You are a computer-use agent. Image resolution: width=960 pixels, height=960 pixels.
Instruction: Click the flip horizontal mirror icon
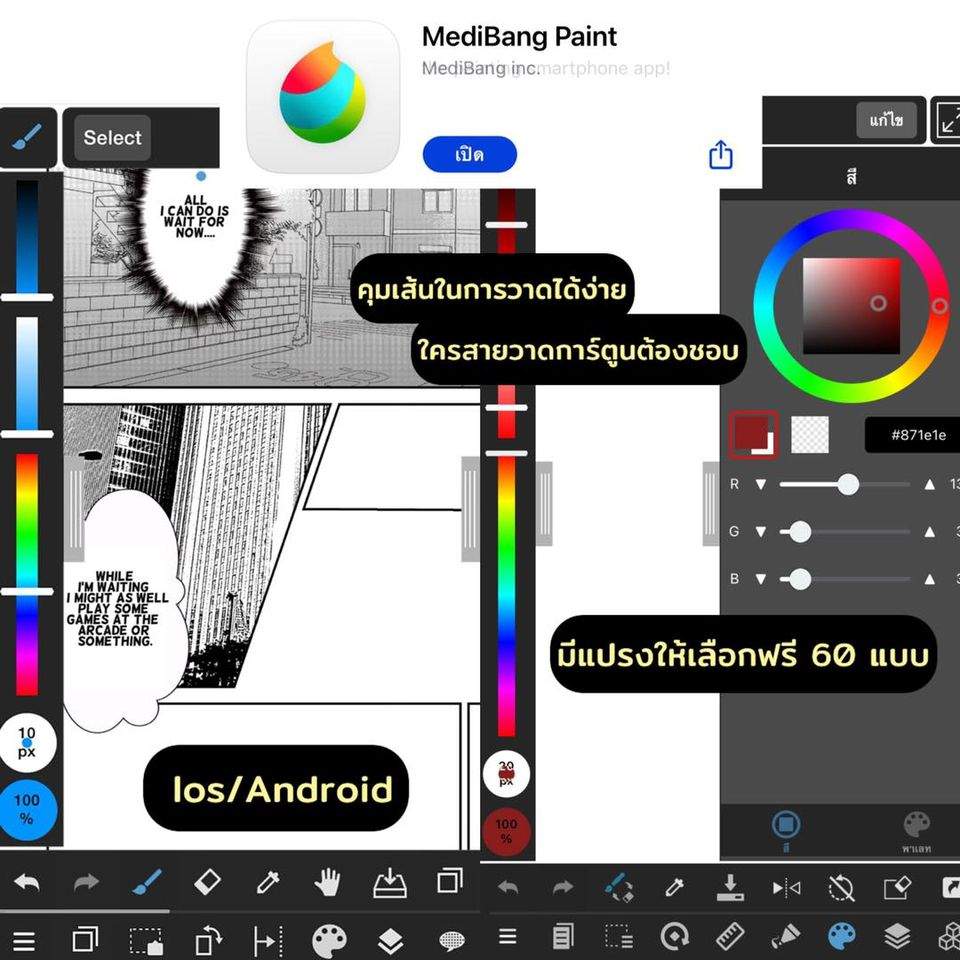point(786,887)
